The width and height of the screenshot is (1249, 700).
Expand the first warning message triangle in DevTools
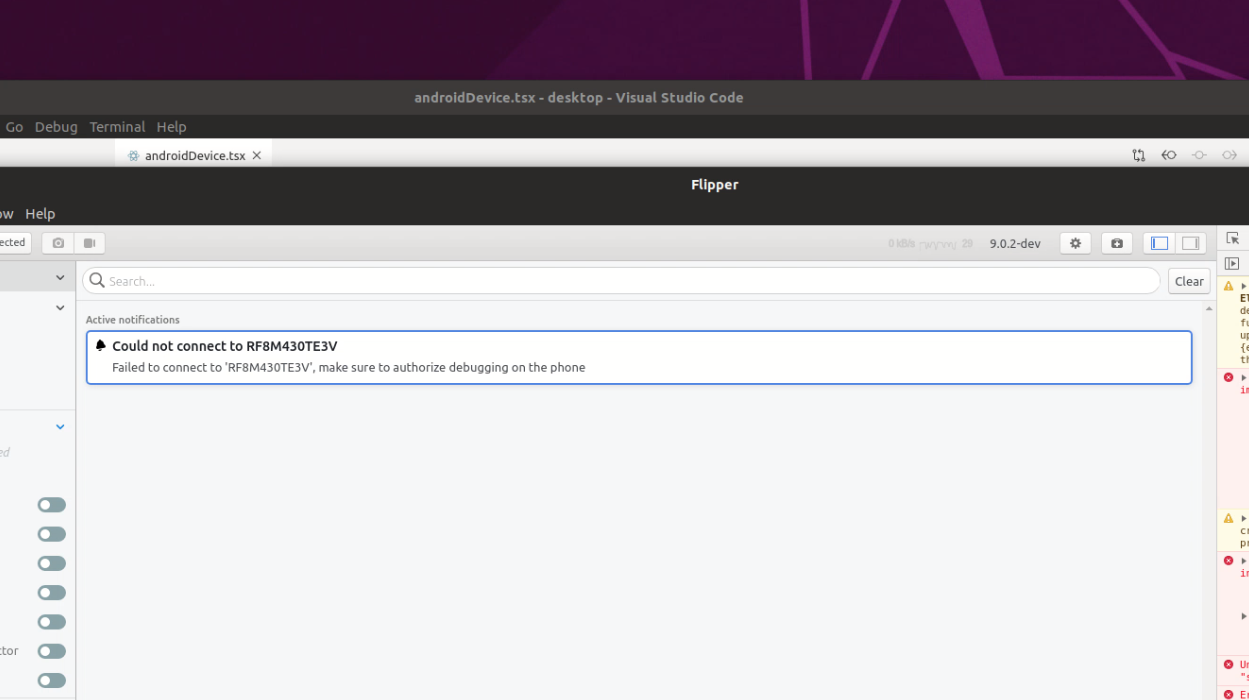(x=1244, y=286)
